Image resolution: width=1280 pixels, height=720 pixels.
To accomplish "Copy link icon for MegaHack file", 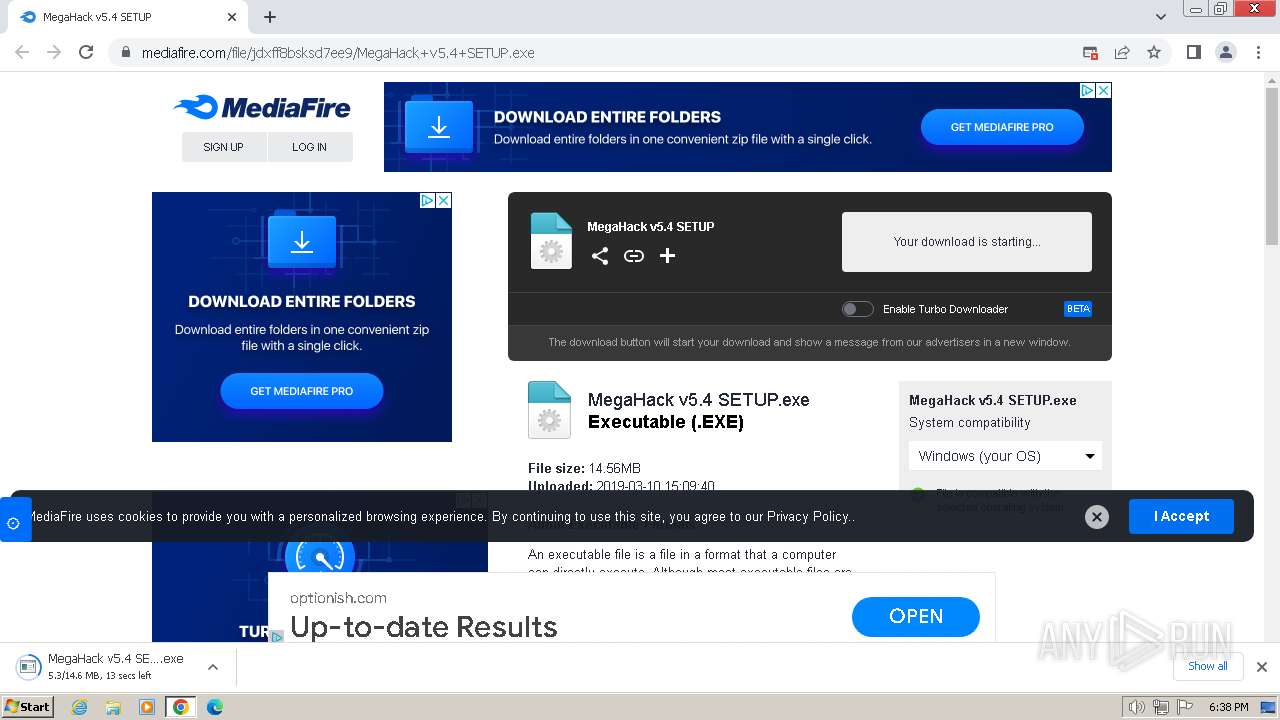I will (x=634, y=256).
